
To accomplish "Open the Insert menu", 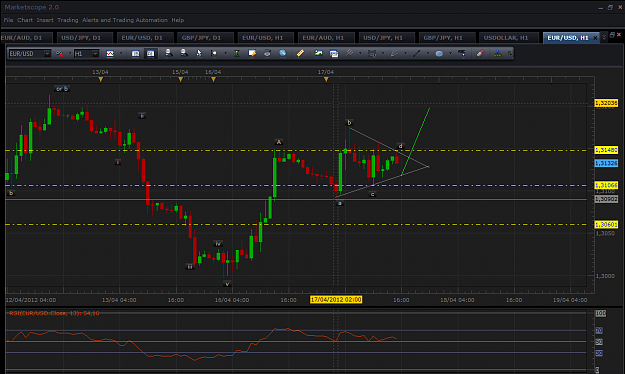I will tap(45, 20).
